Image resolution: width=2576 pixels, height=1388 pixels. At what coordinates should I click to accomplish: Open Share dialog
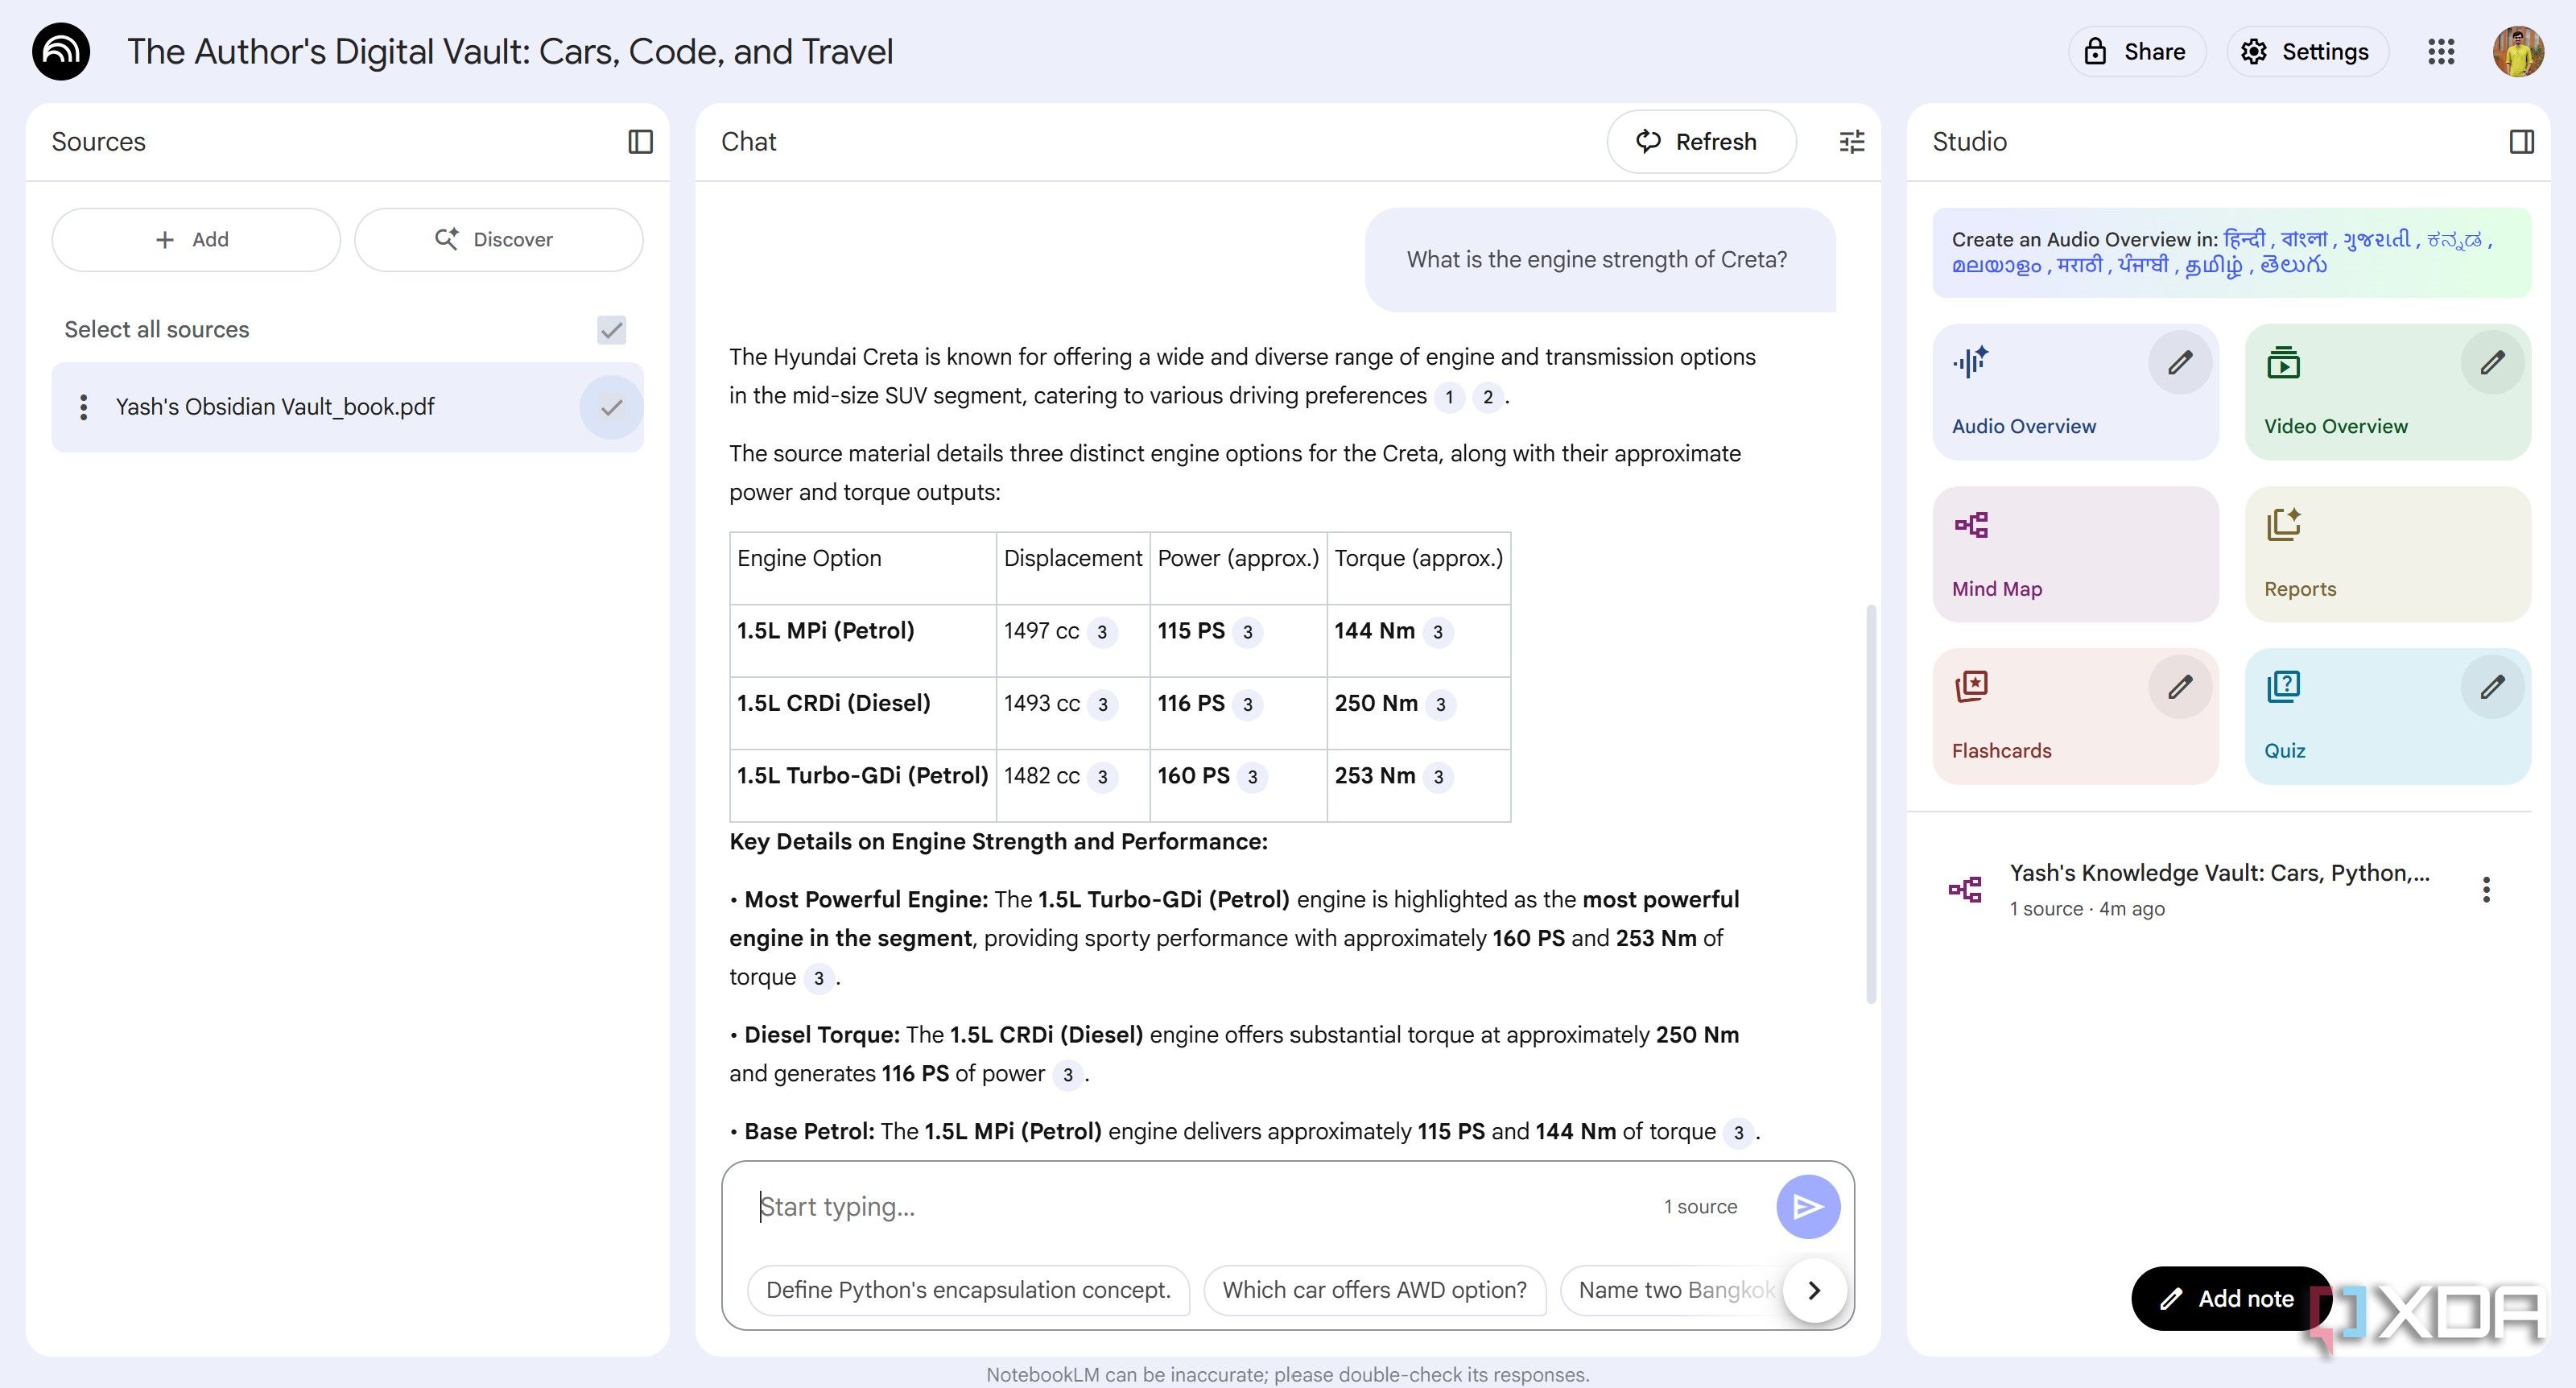click(2136, 52)
